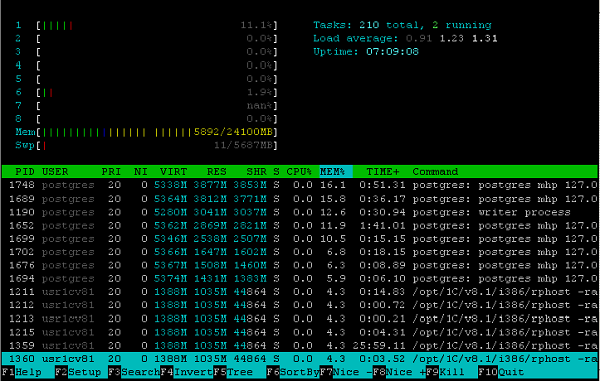Click the 5374M VIRT value
Screen dimensions: 600x381
pos(170,279)
